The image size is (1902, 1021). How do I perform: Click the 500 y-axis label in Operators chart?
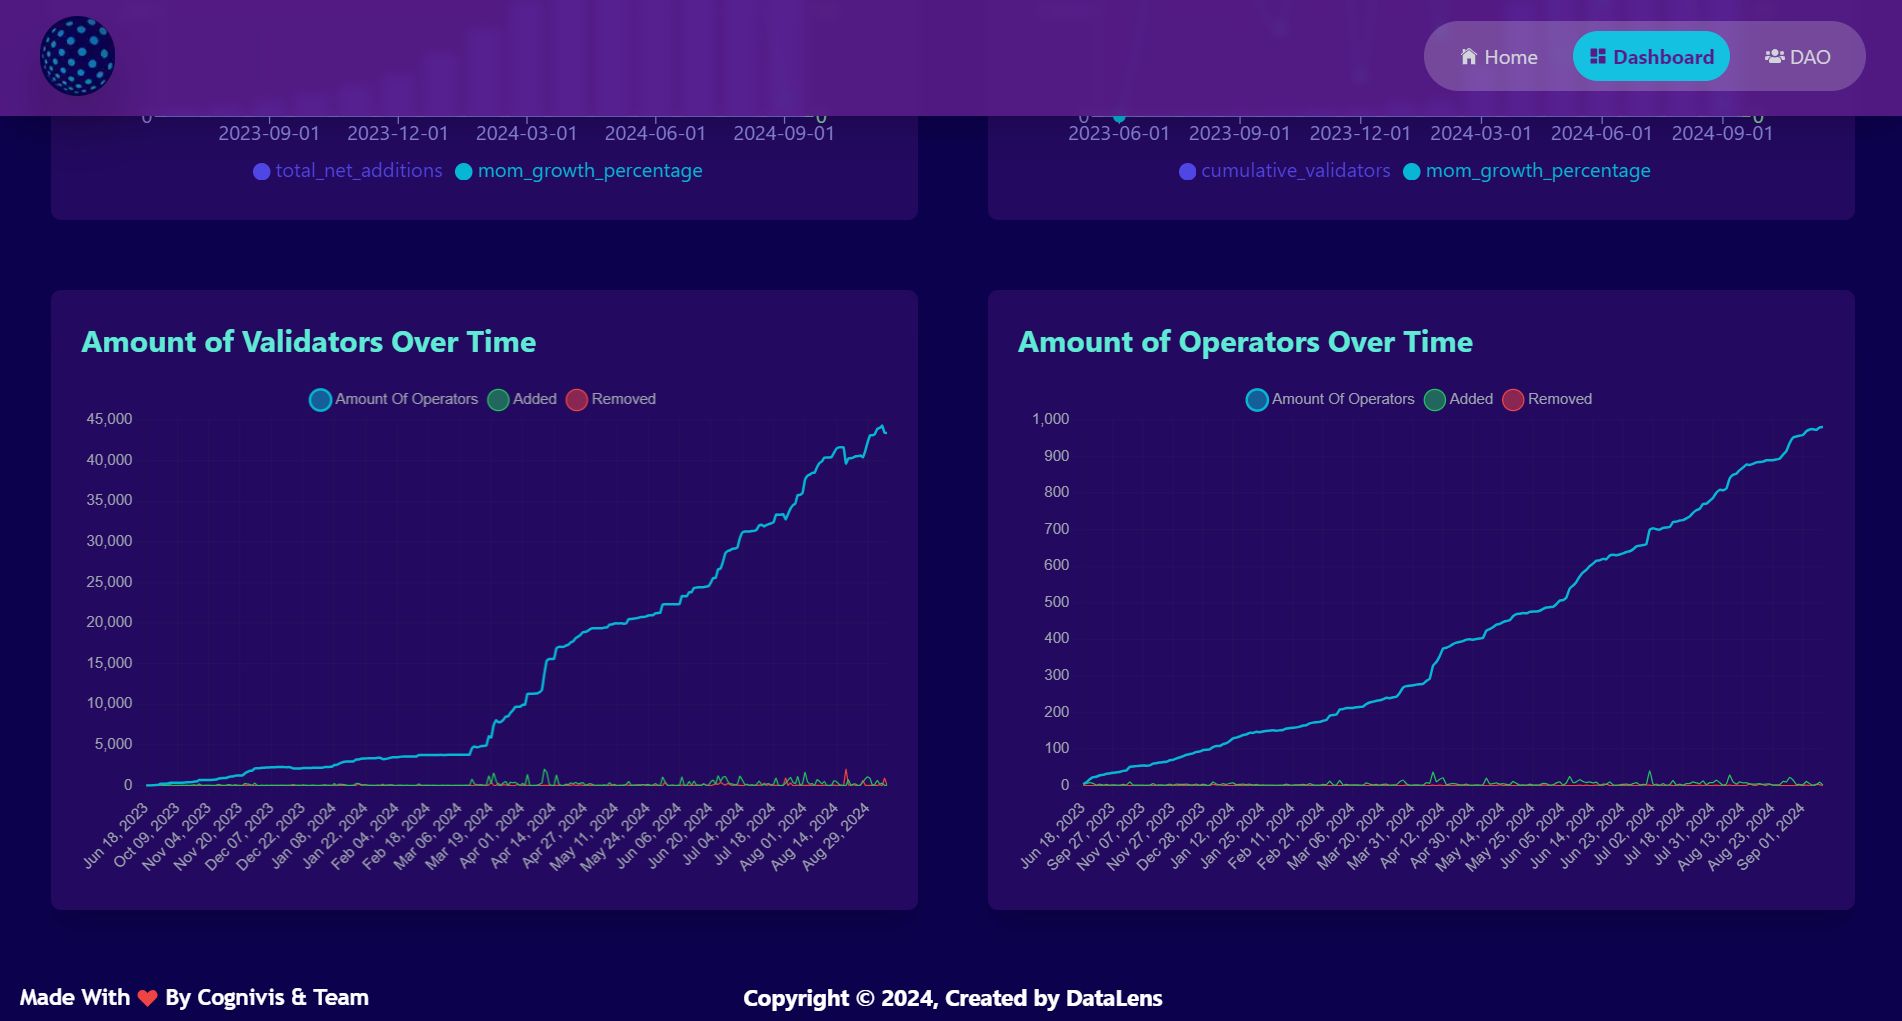point(1056,602)
